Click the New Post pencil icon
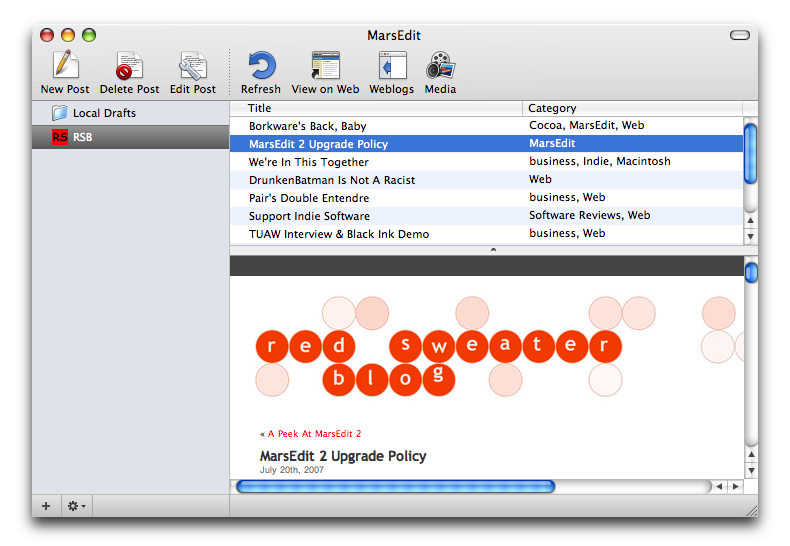 pyautogui.click(x=65, y=64)
